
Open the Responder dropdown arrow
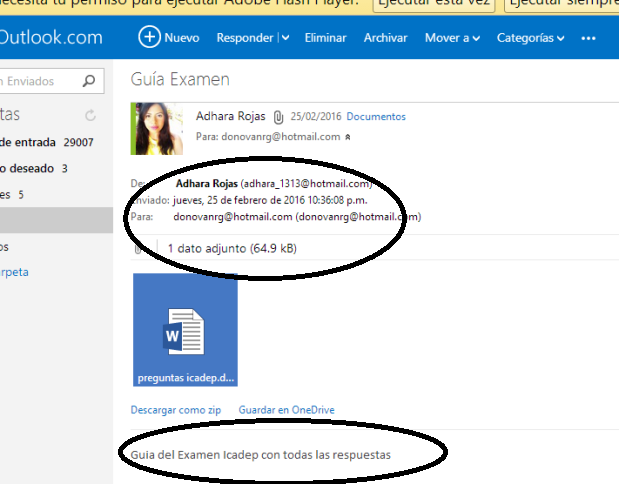point(285,38)
